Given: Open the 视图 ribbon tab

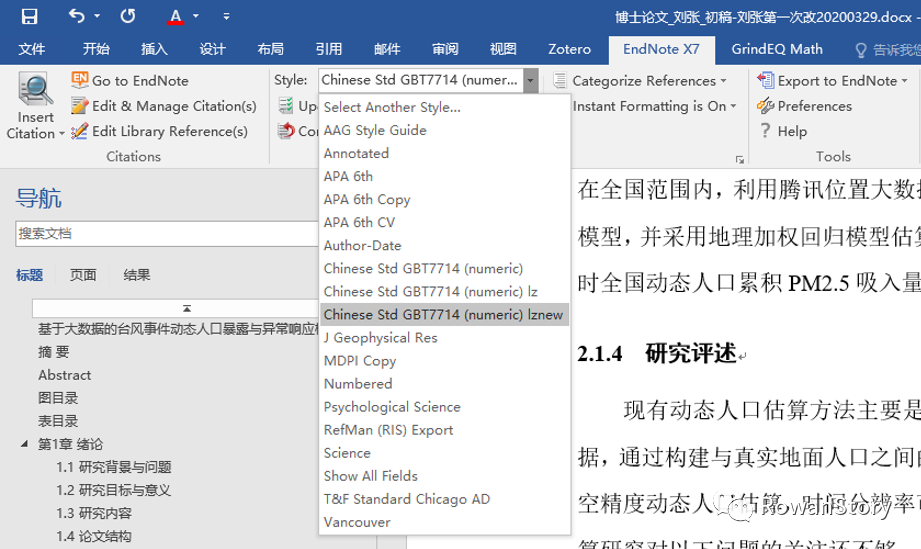Looking at the screenshot, I should pyautogui.click(x=503, y=49).
